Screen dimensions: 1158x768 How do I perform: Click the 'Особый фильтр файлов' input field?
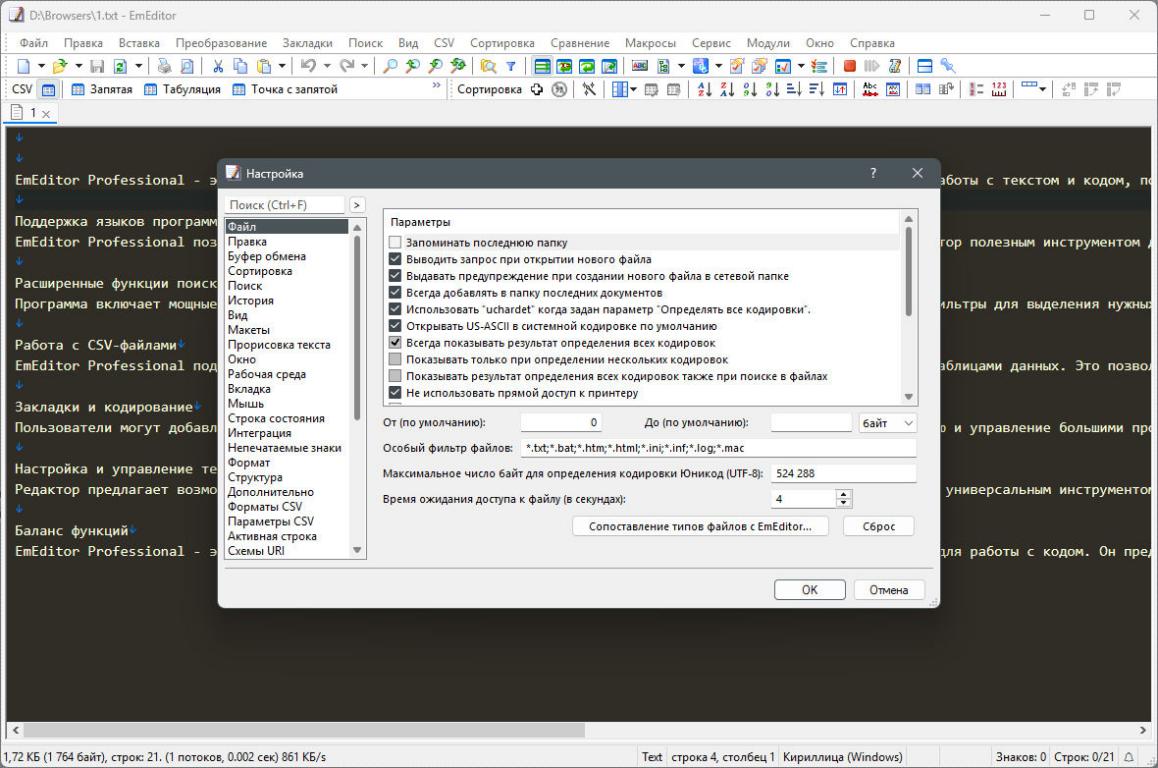[x=718, y=448]
